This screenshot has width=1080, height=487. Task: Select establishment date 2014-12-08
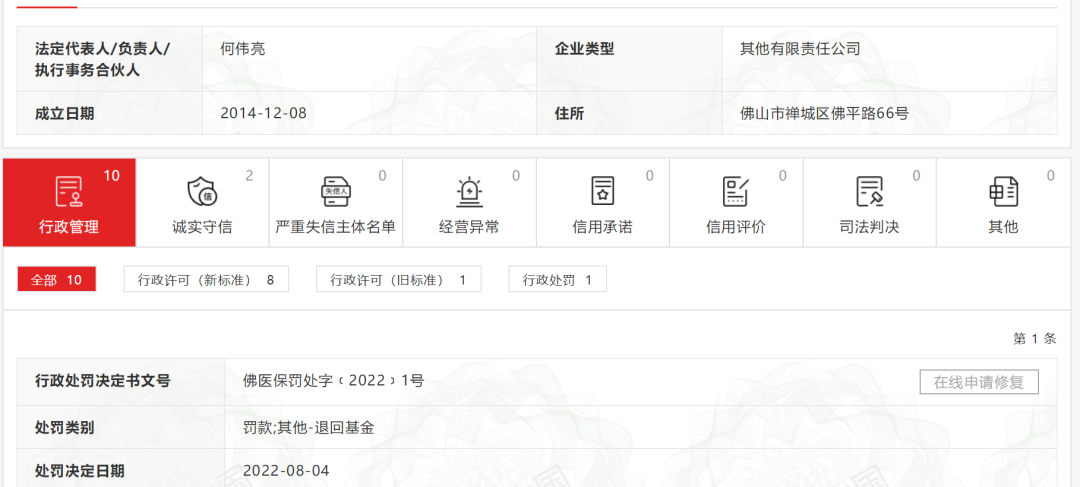(263, 113)
